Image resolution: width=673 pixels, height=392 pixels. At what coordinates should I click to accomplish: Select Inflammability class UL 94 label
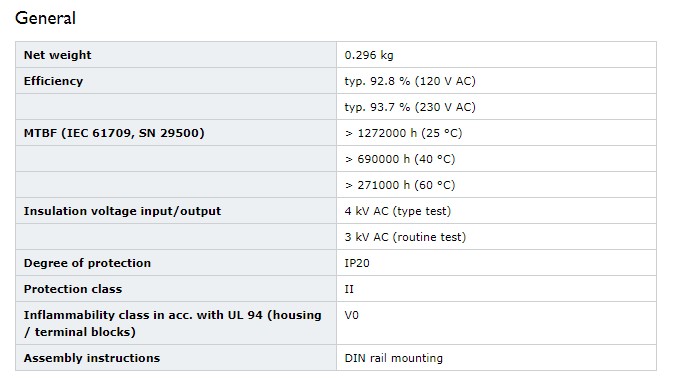pyautogui.click(x=173, y=323)
